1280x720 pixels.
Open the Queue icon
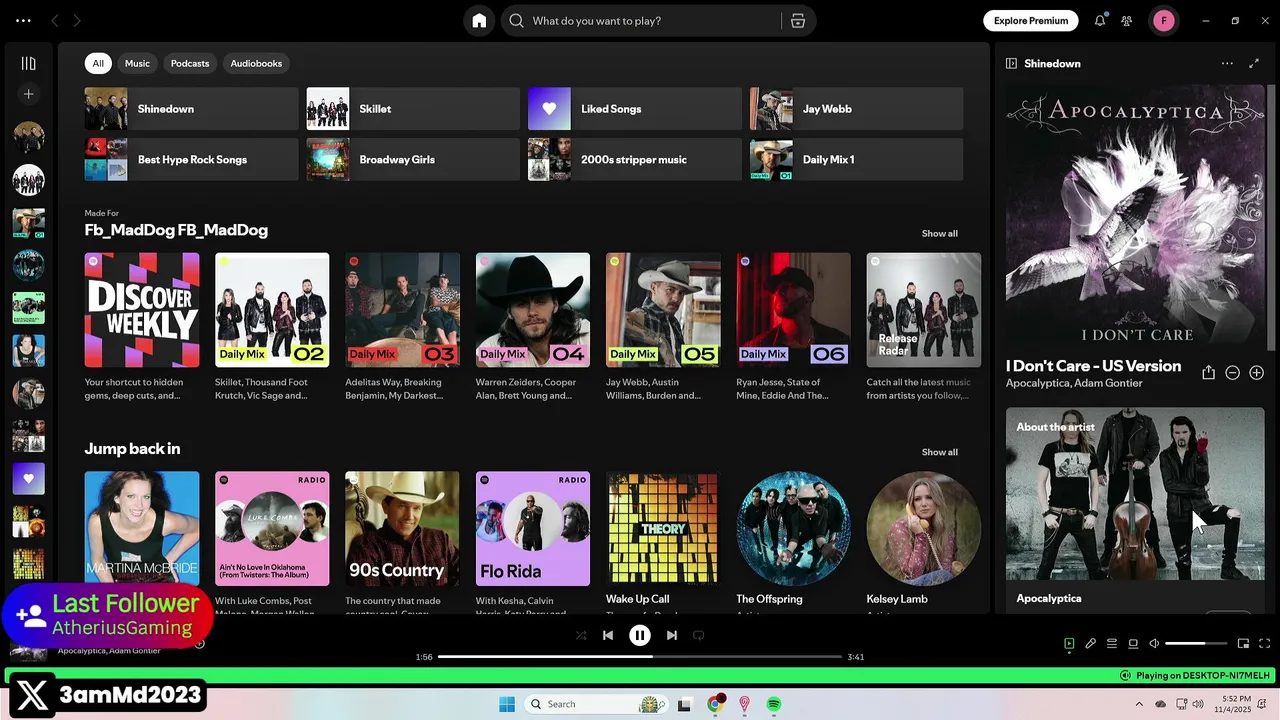1112,643
